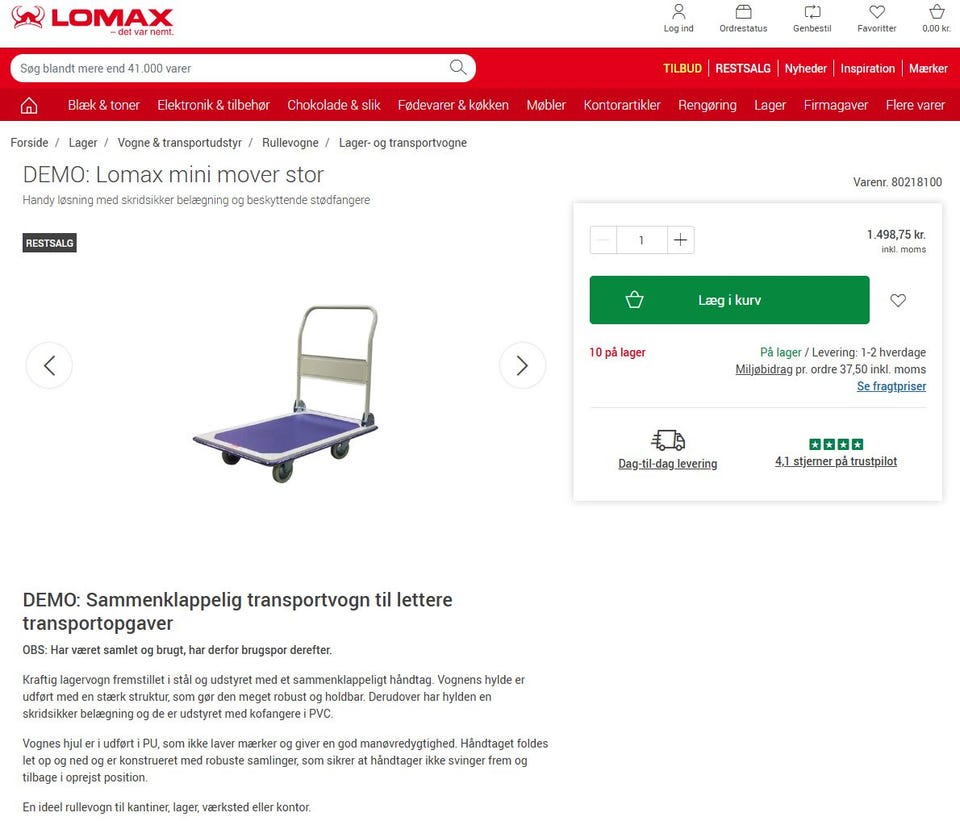This screenshot has width=960, height=825.
Task: Focus the product search field
Action: pyautogui.click(x=233, y=68)
